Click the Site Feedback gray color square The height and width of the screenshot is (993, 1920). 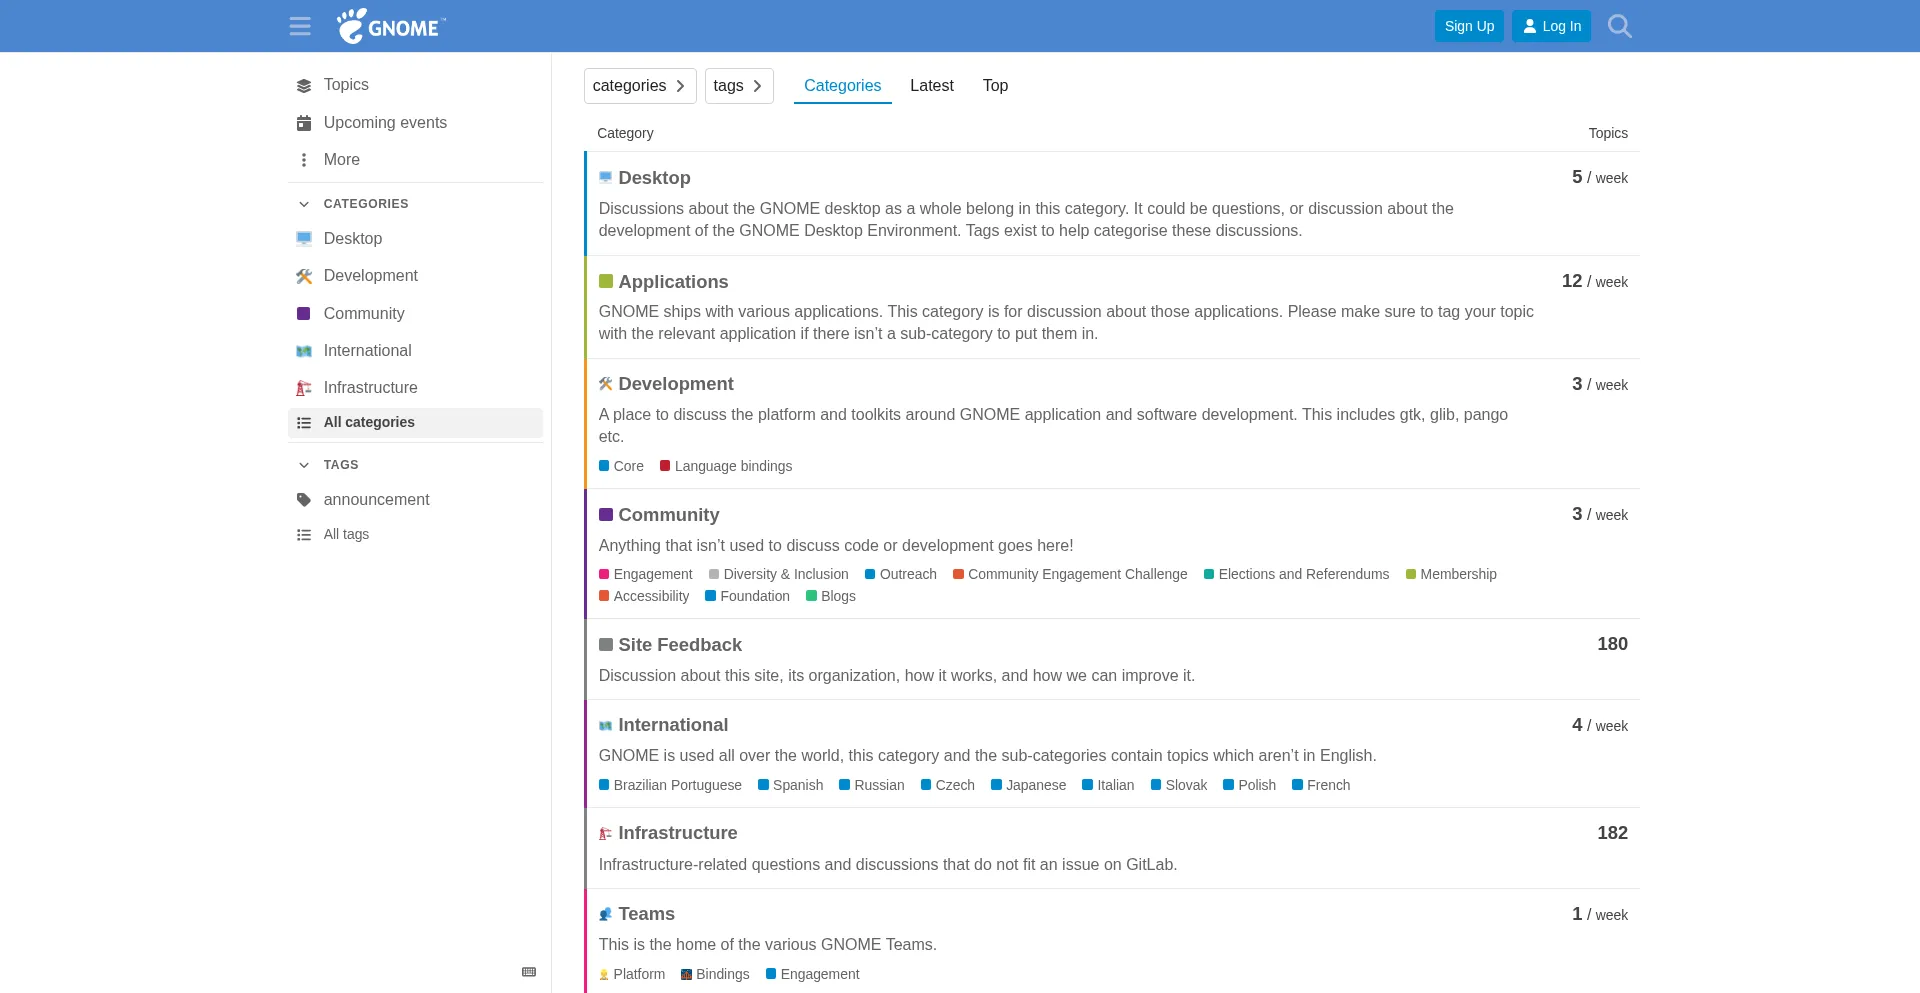pos(605,645)
